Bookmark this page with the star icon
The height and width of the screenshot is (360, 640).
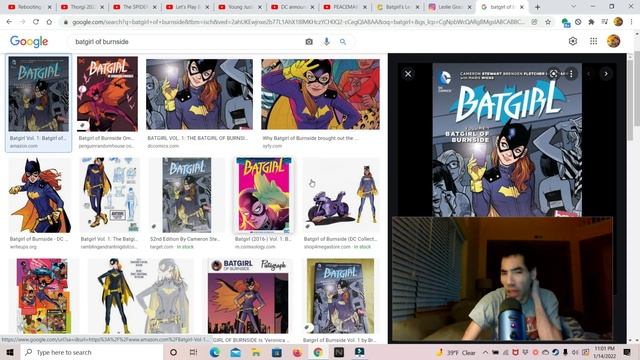(548, 22)
